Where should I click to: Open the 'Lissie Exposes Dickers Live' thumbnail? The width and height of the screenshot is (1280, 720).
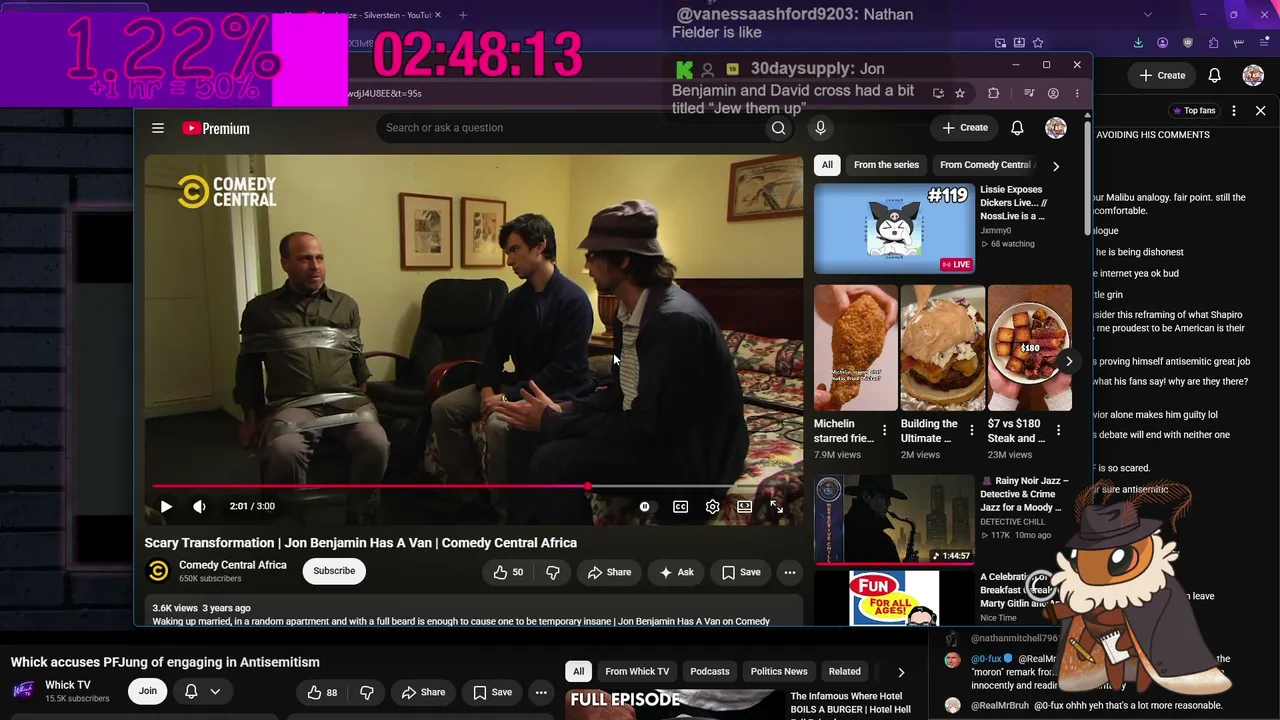894,228
